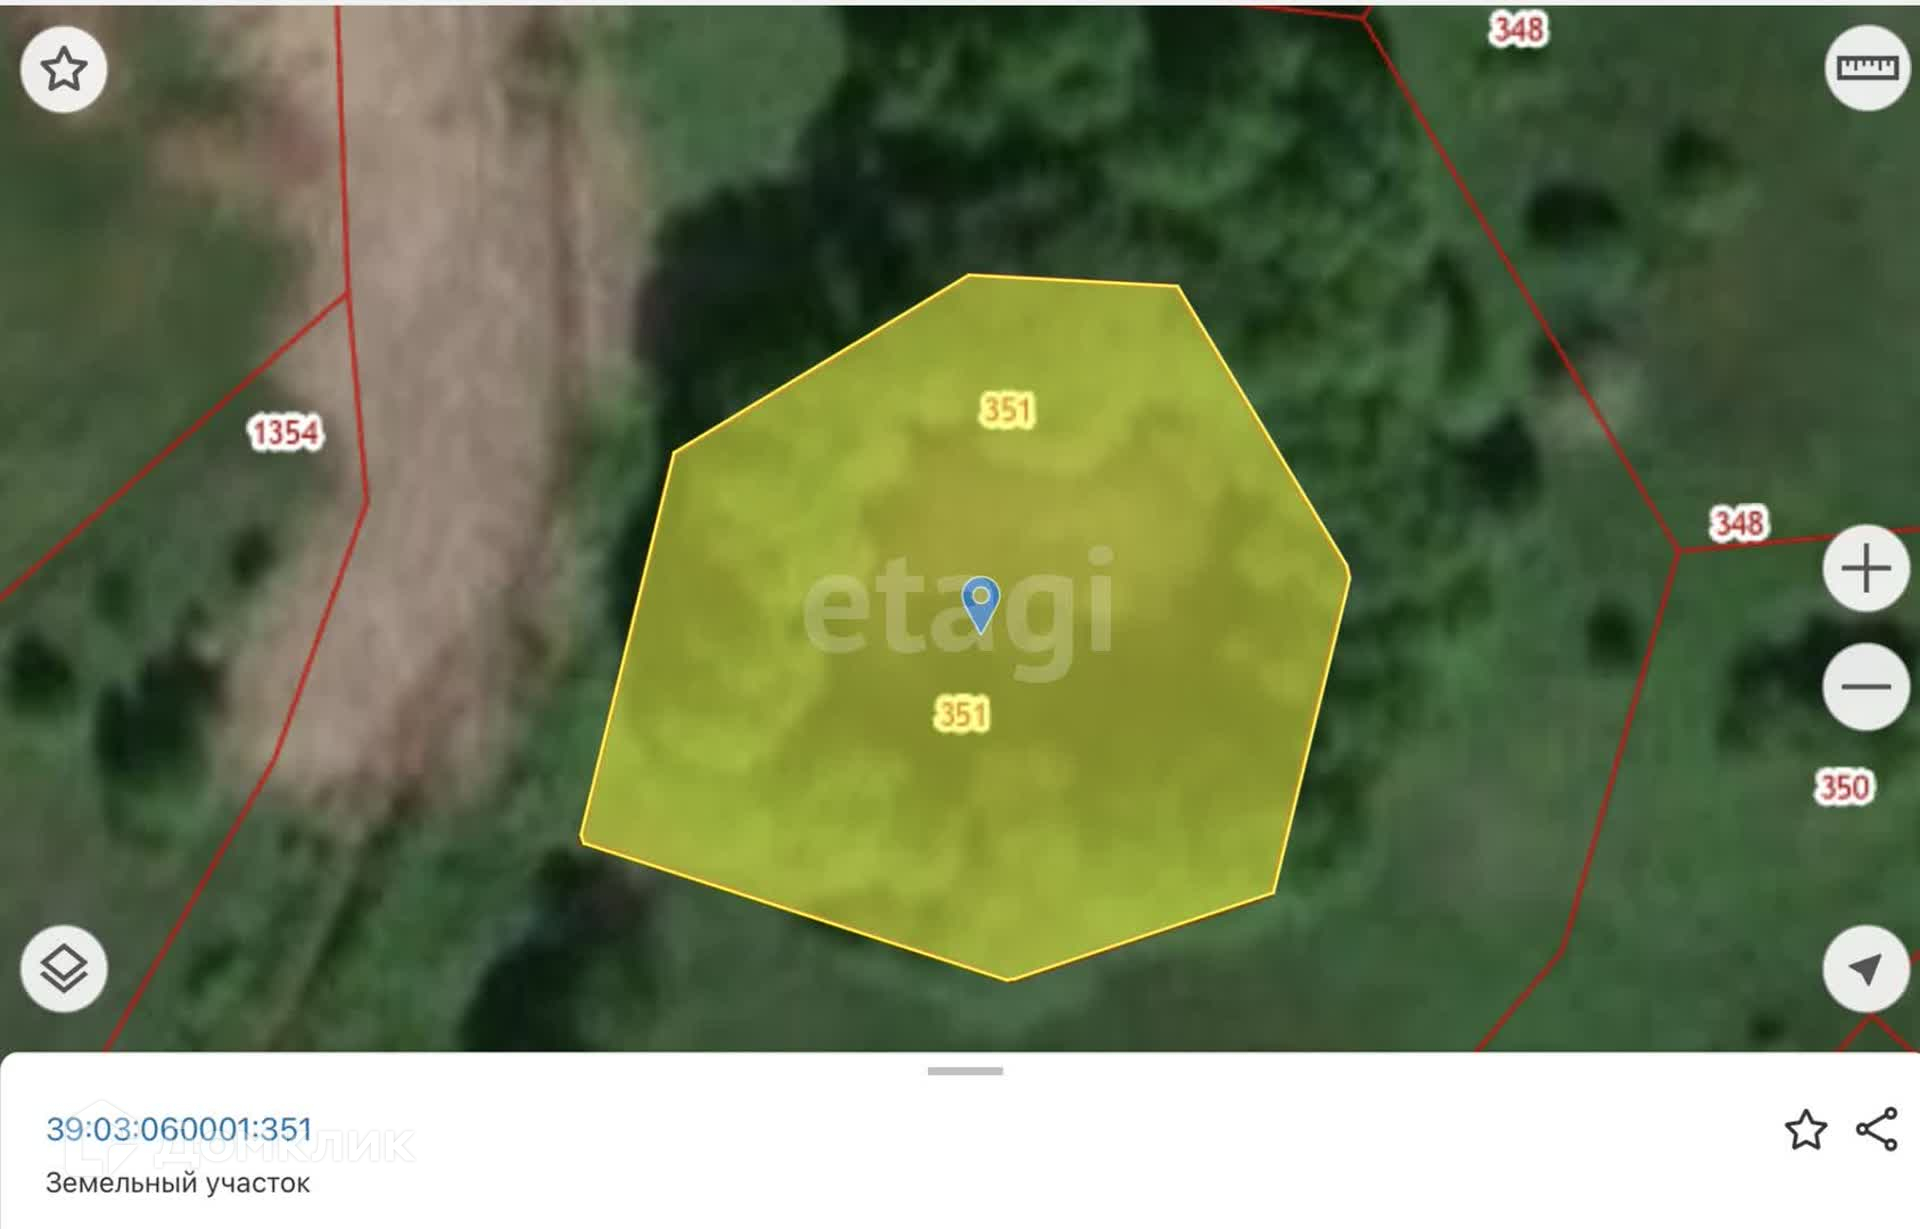Click the lower 351 parcel label

coord(961,714)
